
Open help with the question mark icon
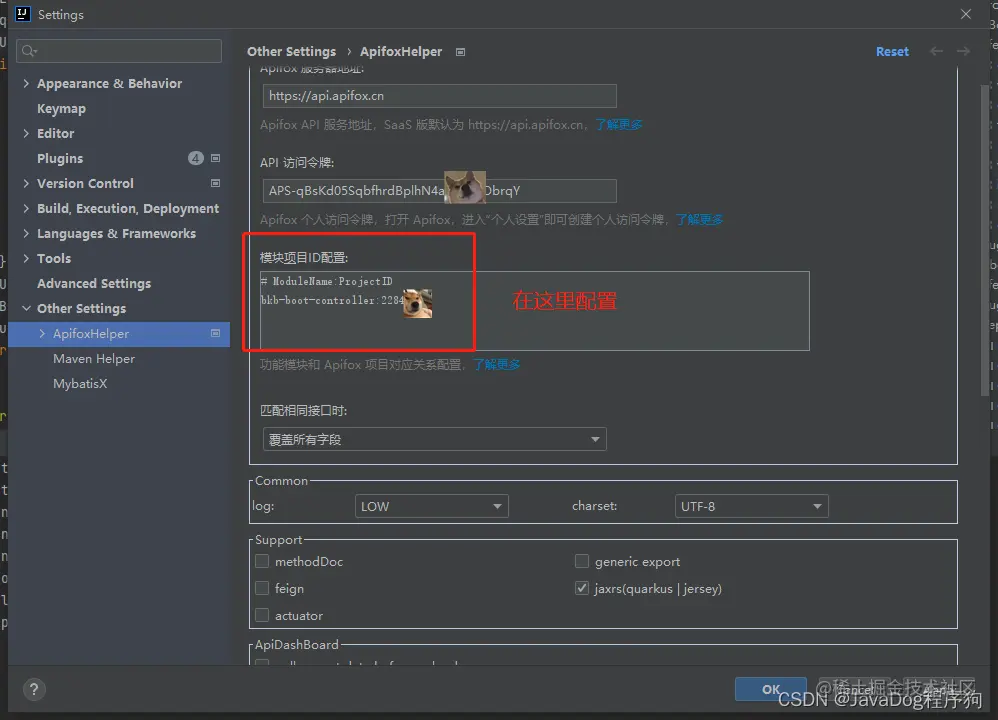[34, 689]
